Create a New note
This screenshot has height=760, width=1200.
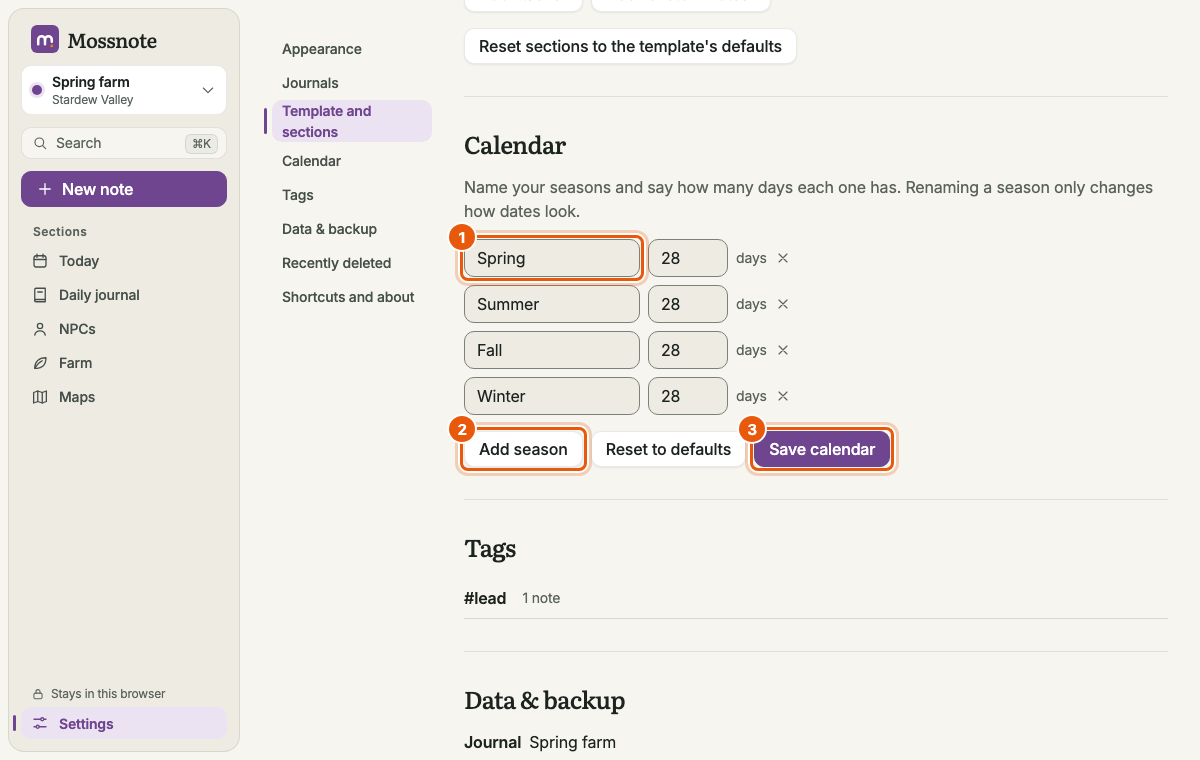tap(124, 189)
